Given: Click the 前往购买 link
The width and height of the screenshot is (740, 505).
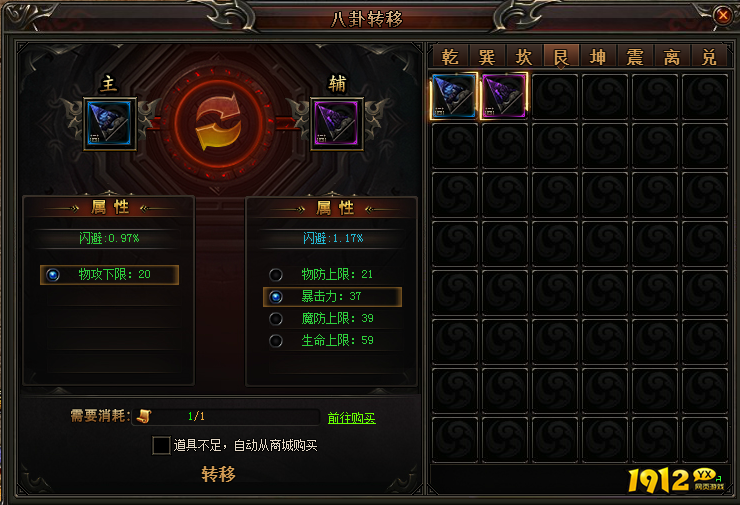Looking at the screenshot, I should point(352,418).
